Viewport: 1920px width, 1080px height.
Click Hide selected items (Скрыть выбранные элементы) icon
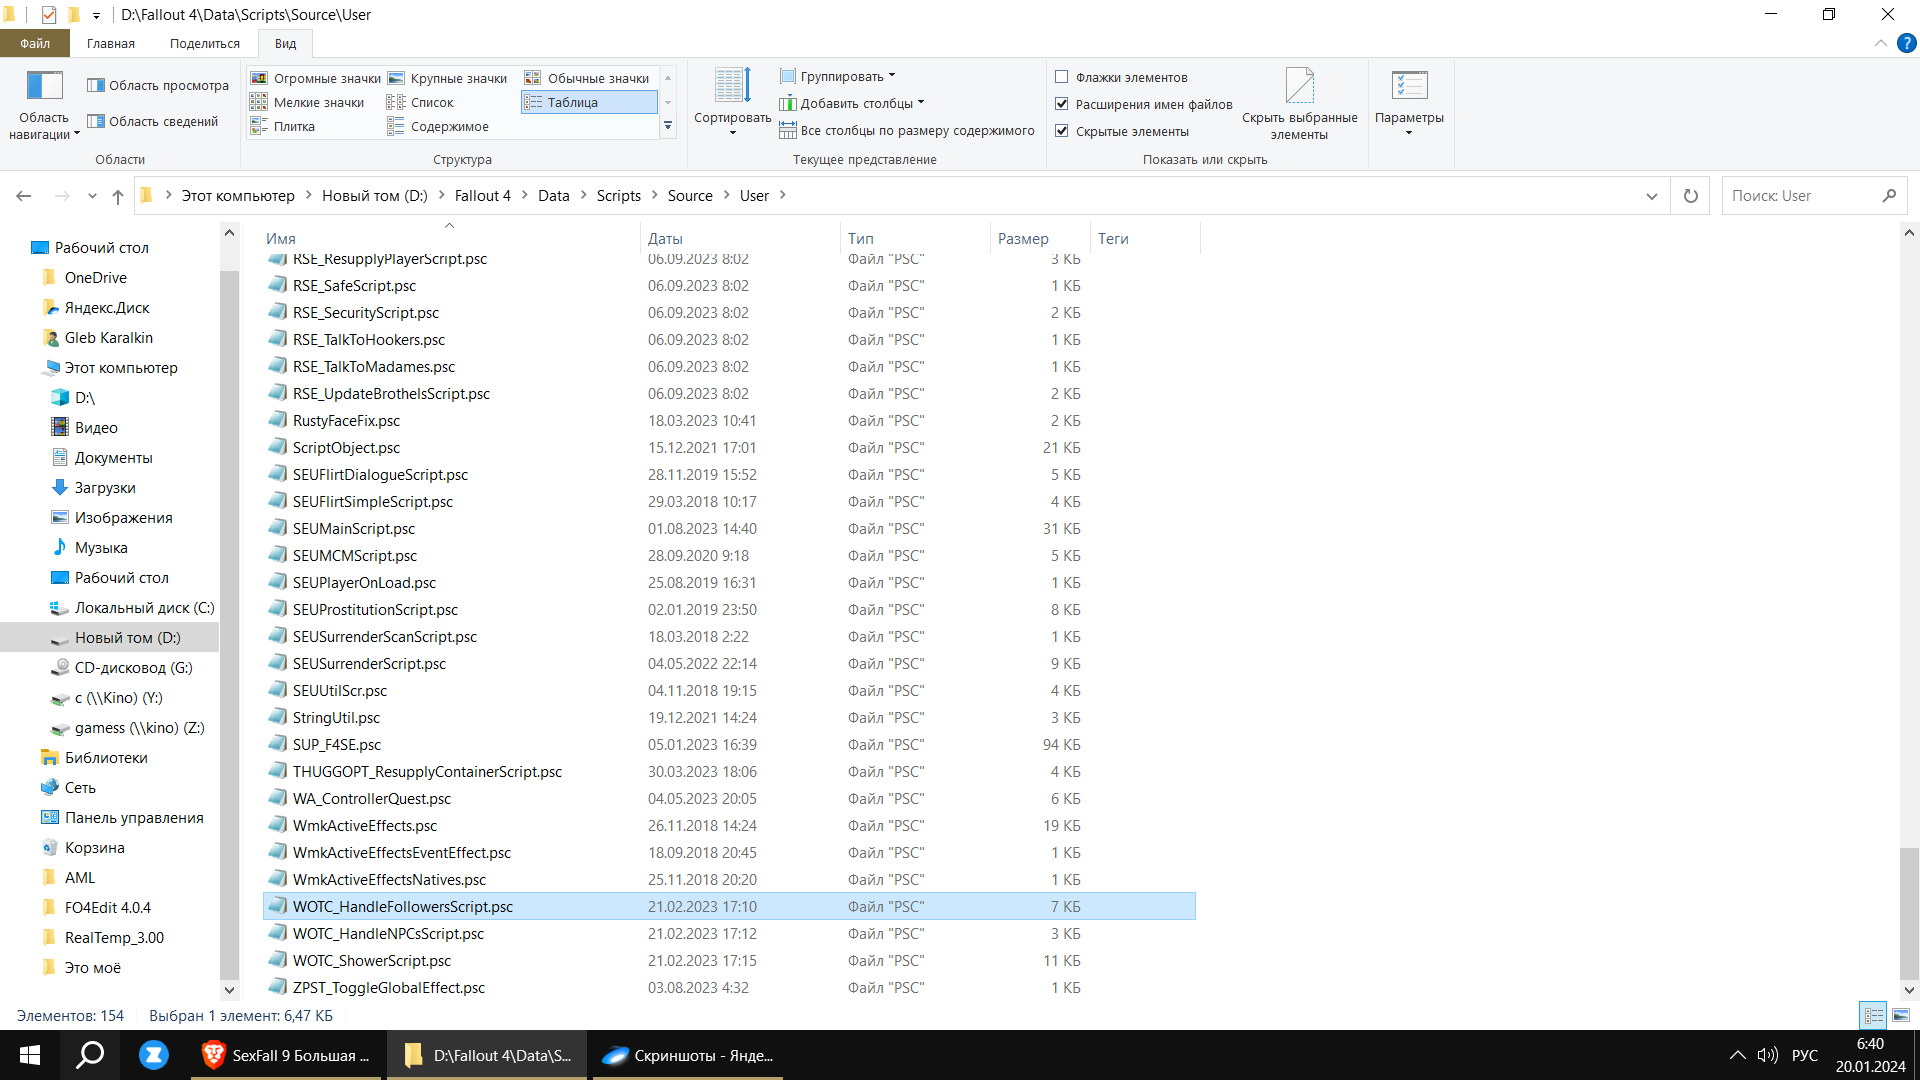pyautogui.click(x=1299, y=87)
